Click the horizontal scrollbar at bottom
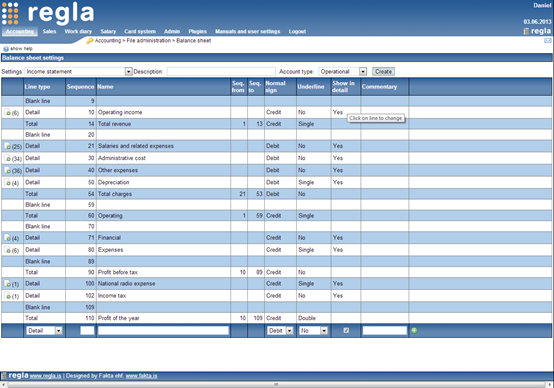The image size is (554, 388). [x=276, y=384]
